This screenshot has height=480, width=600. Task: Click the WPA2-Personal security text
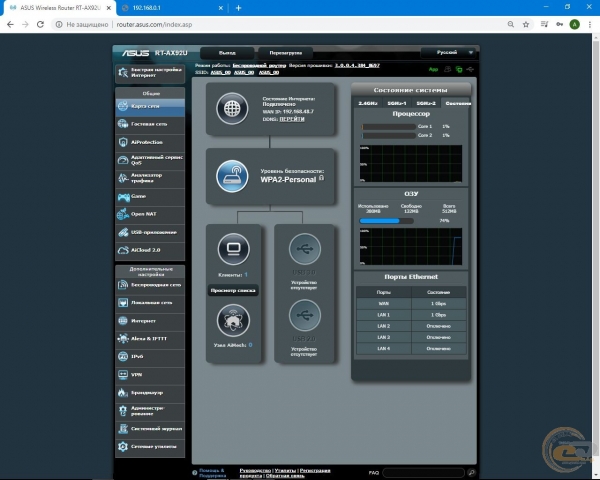(288, 180)
